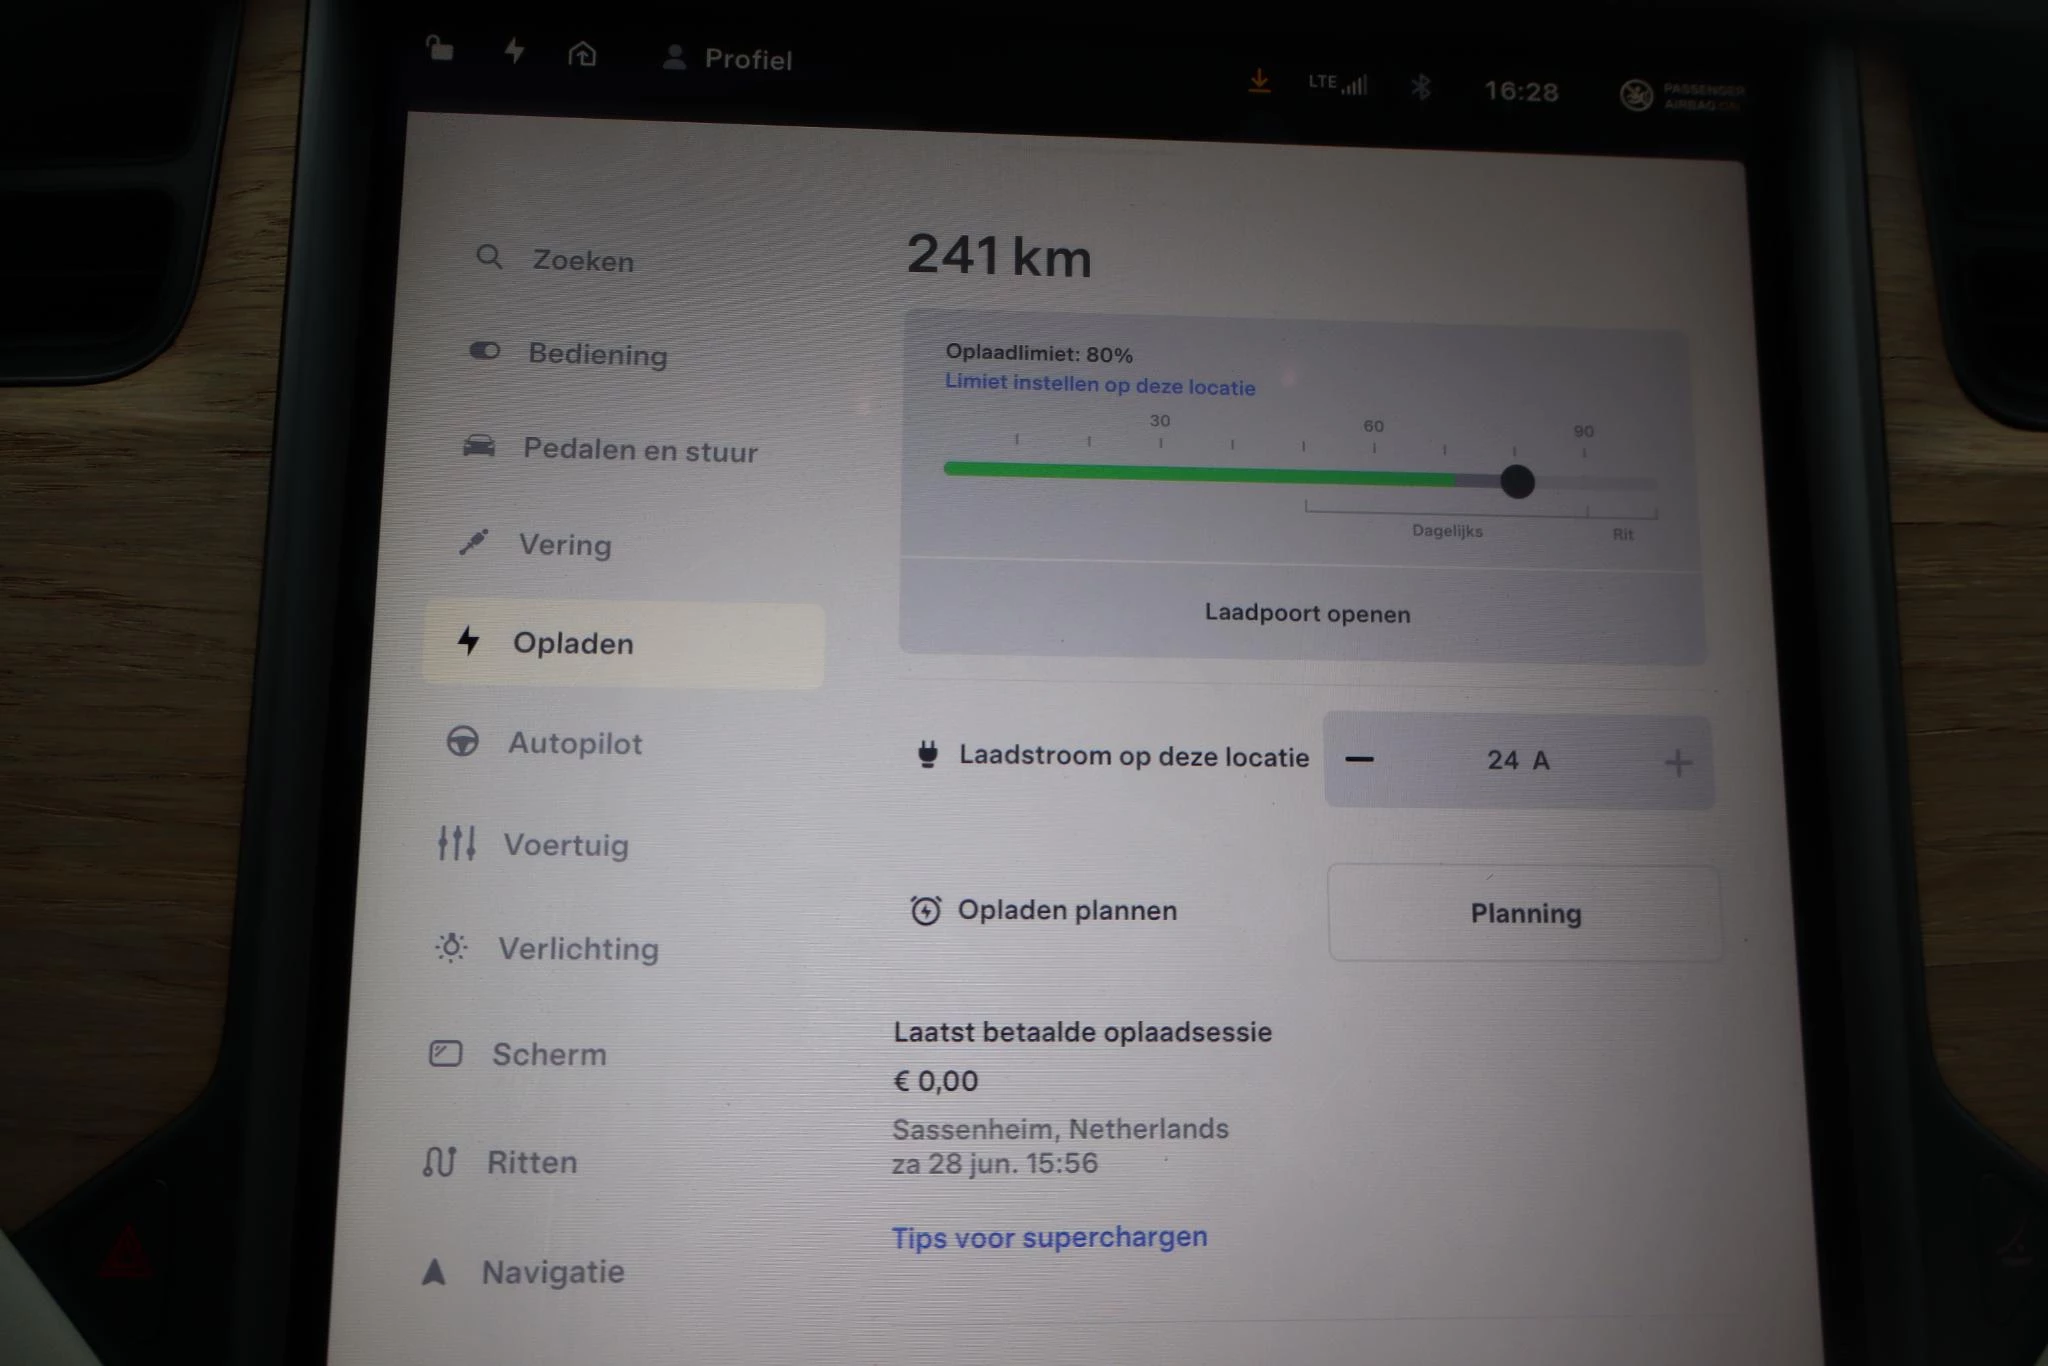Tap the passenger airbag status icon
2048x1366 pixels.
pyautogui.click(x=1636, y=95)
